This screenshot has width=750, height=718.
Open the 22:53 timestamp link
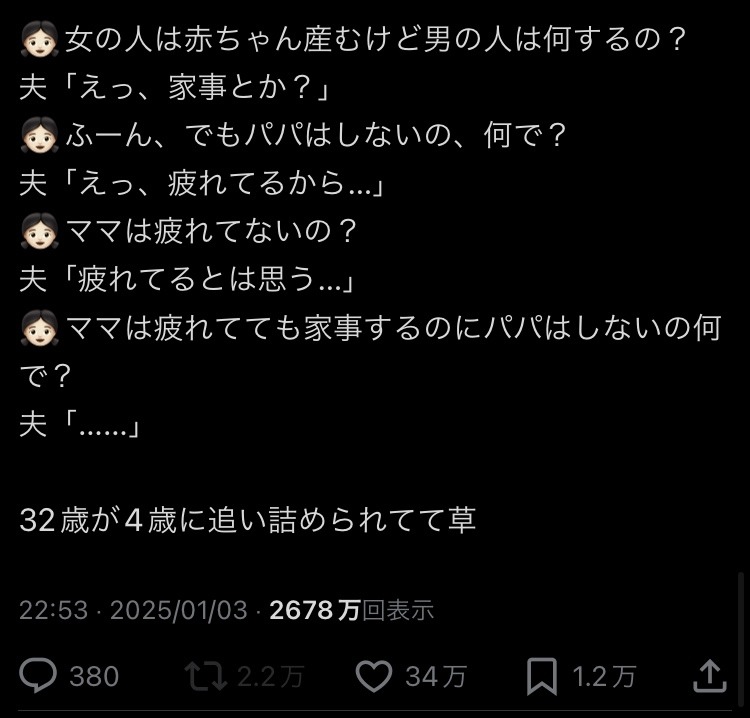tap(53, 610)
